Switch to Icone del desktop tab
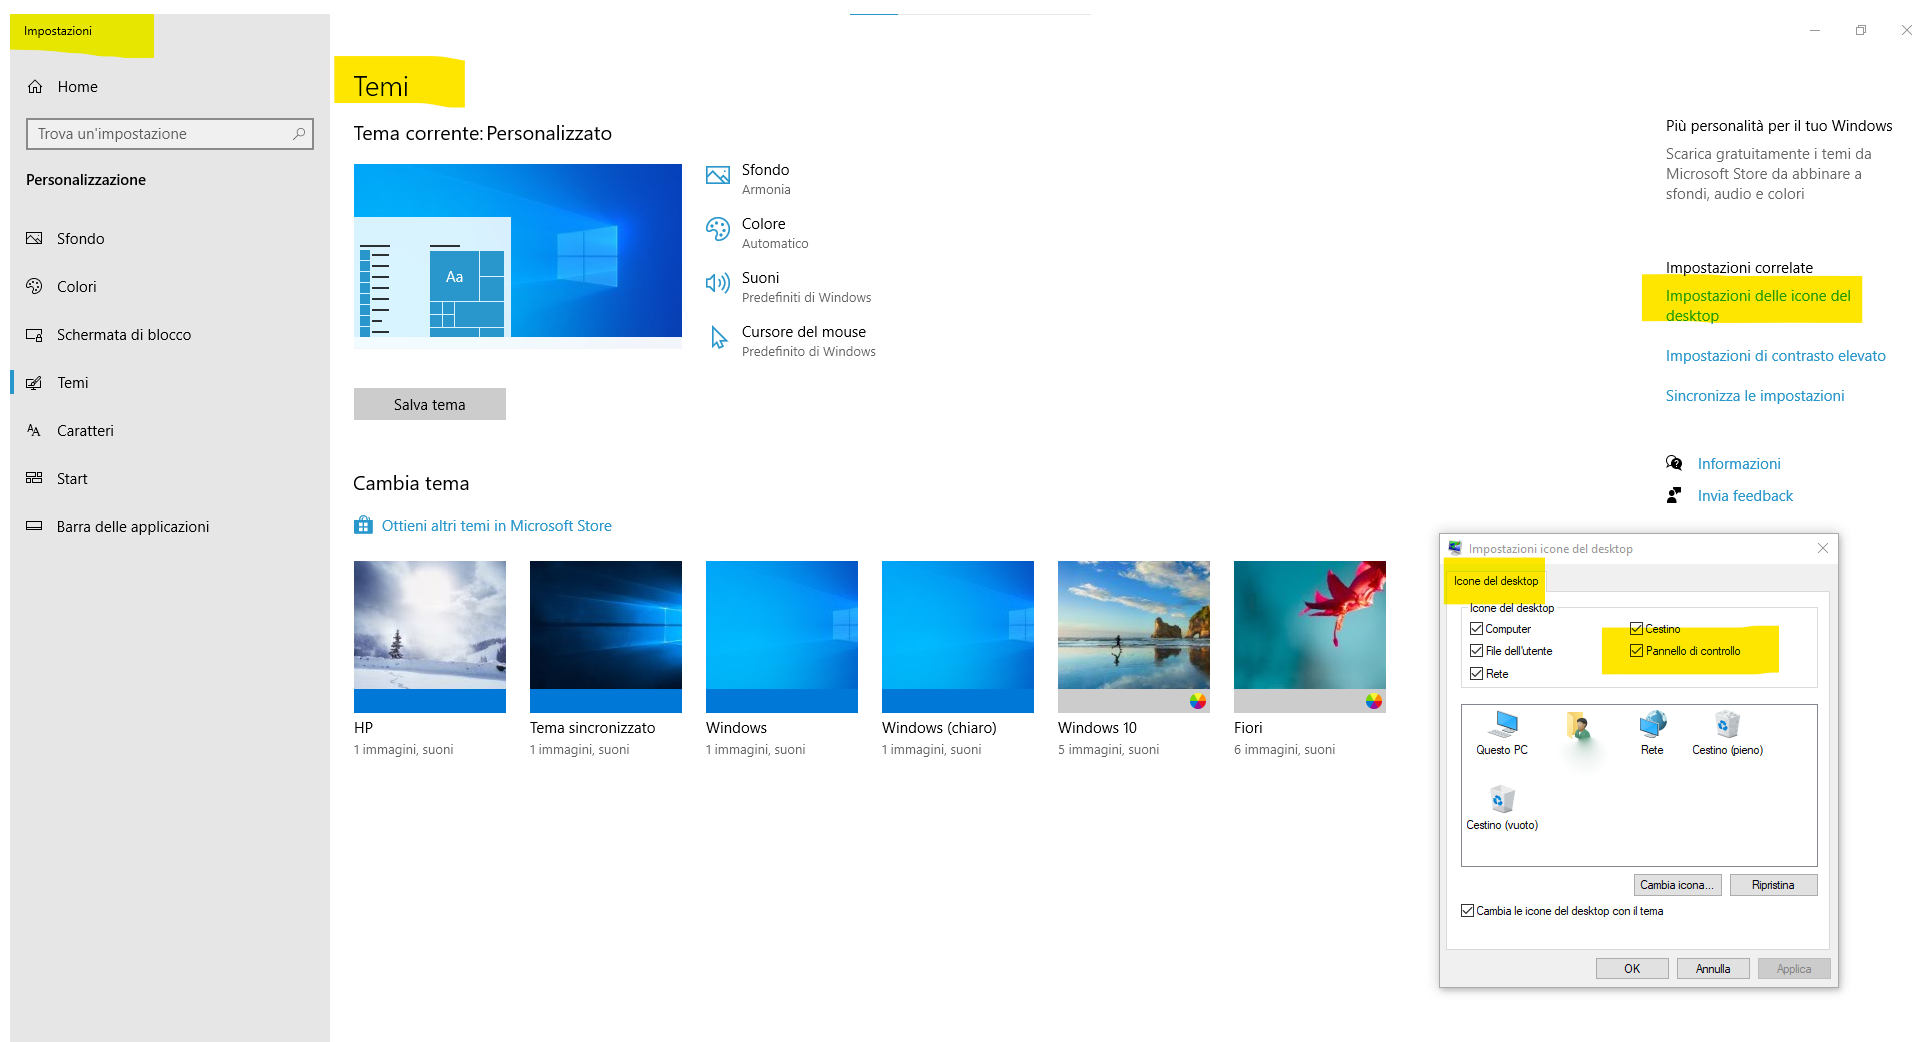 [x=1496, y=581]
